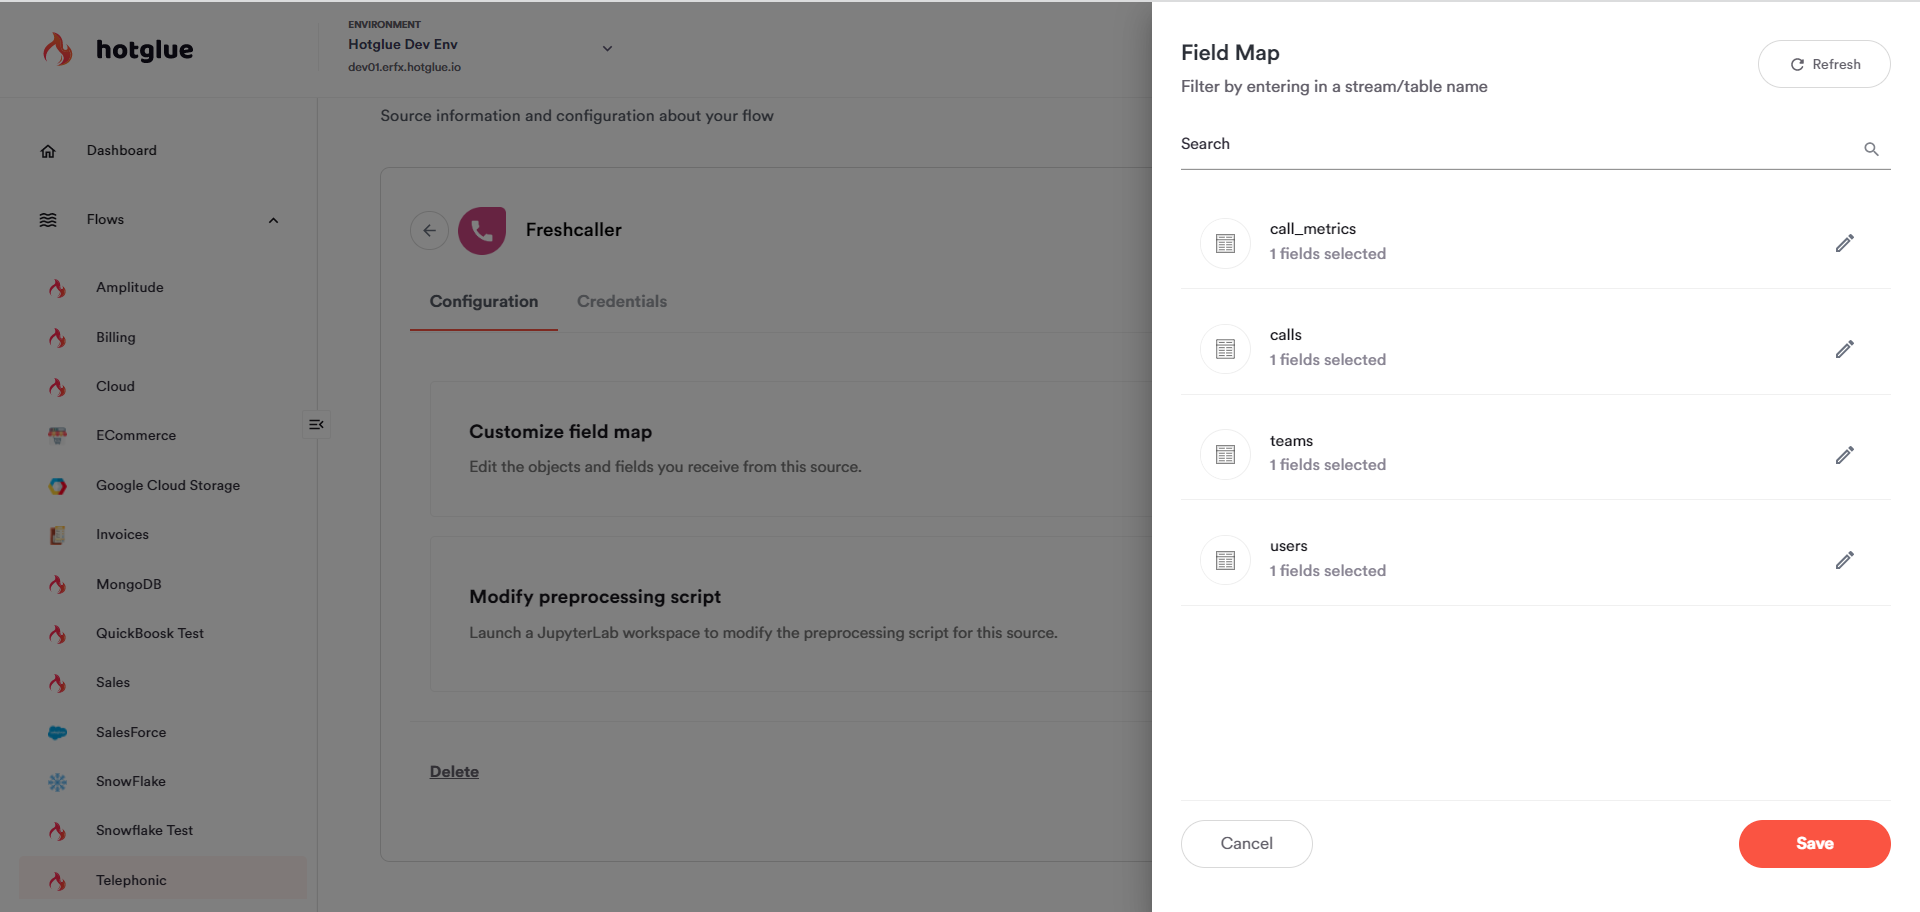Image resolution: width=1920 pixels, height=912 pixels.
Task: Click the pencil icon for calls
Action: [x=1844, y=349]
